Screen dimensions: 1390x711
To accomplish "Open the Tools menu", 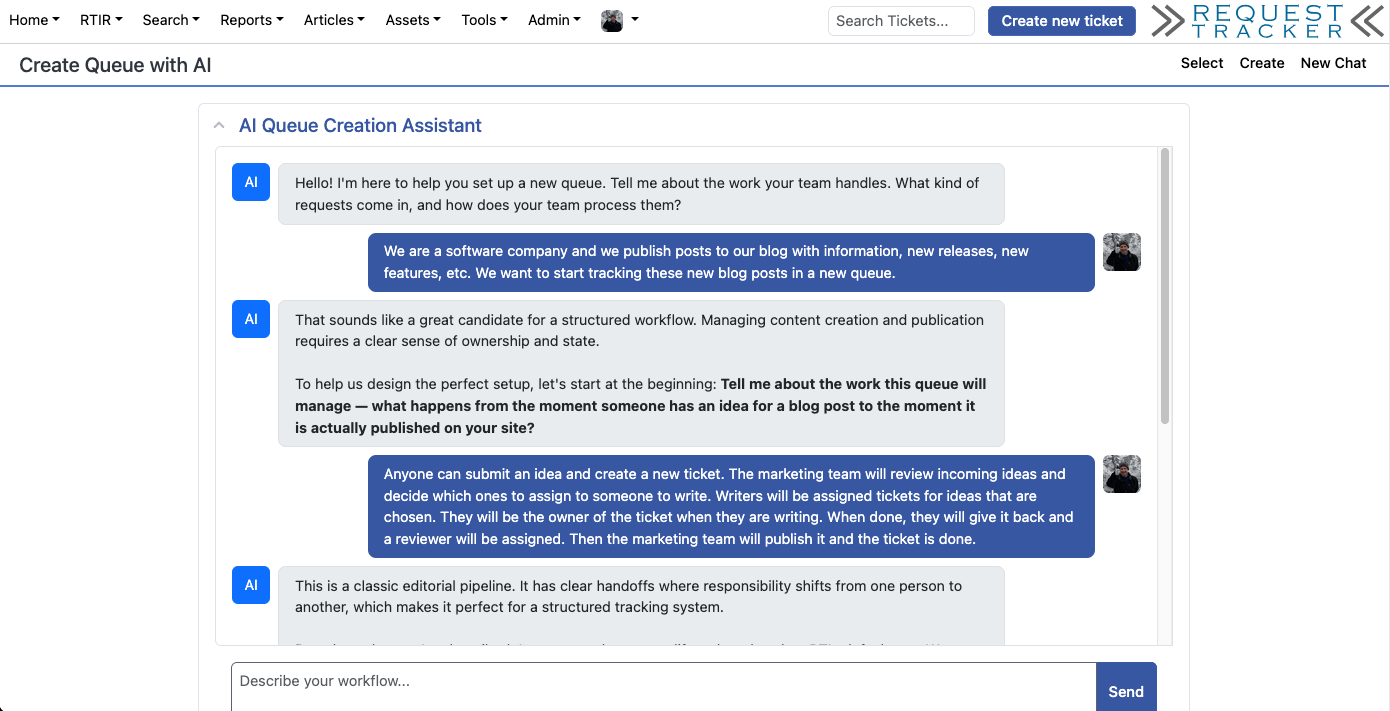I will click(x=484, y=20).
